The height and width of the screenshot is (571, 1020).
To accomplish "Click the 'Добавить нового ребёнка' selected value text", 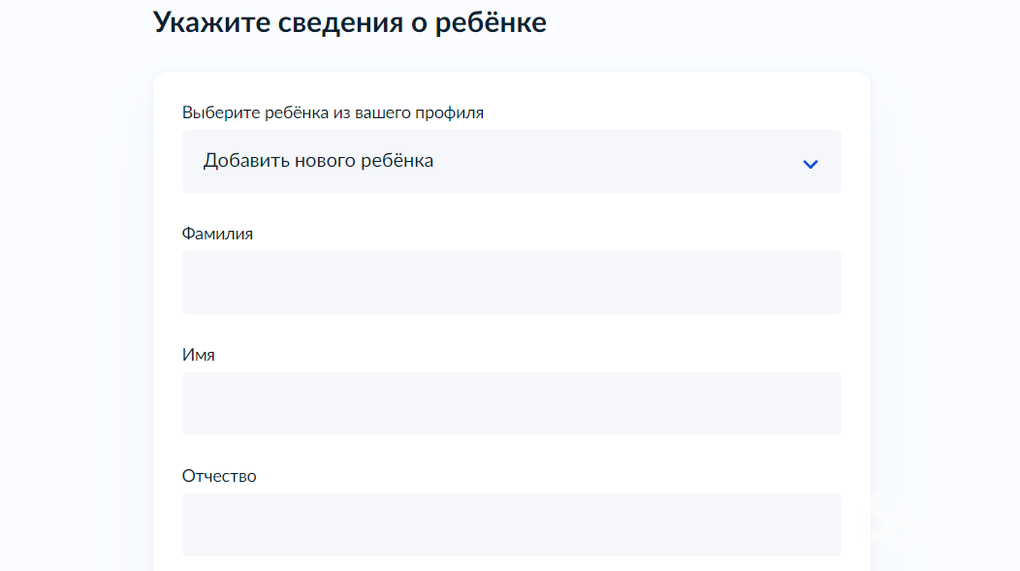I will [318, 161].
